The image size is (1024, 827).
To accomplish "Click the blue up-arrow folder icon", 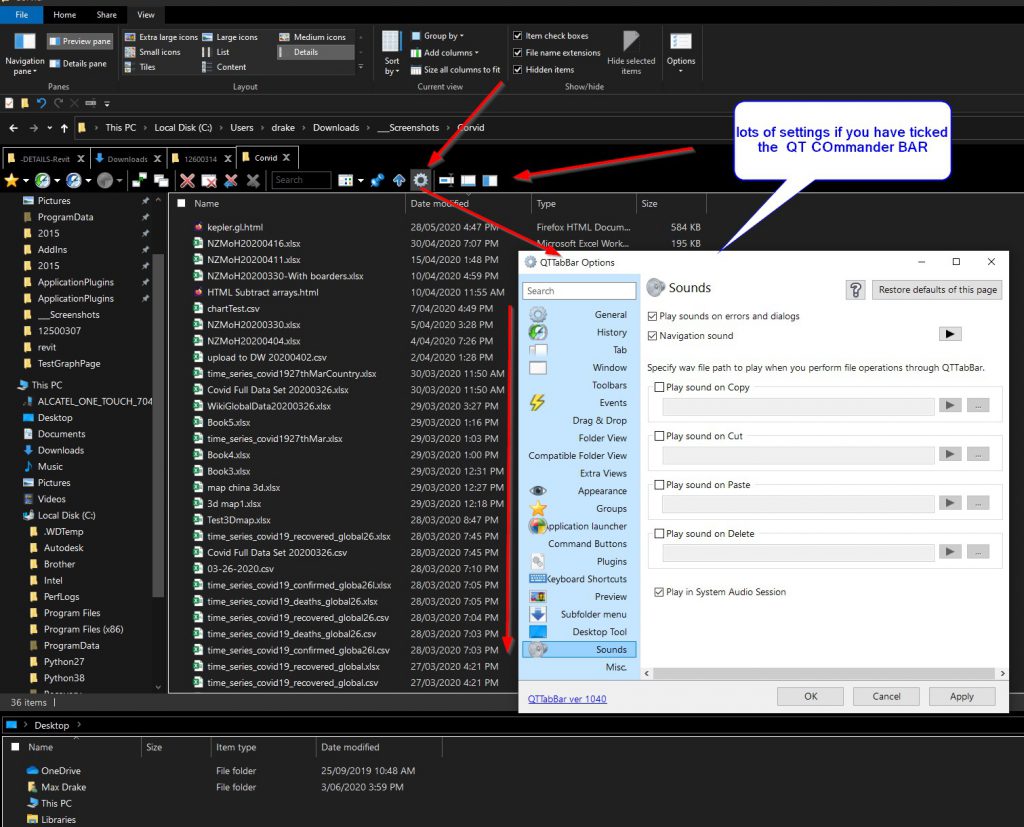I will 399,181.
